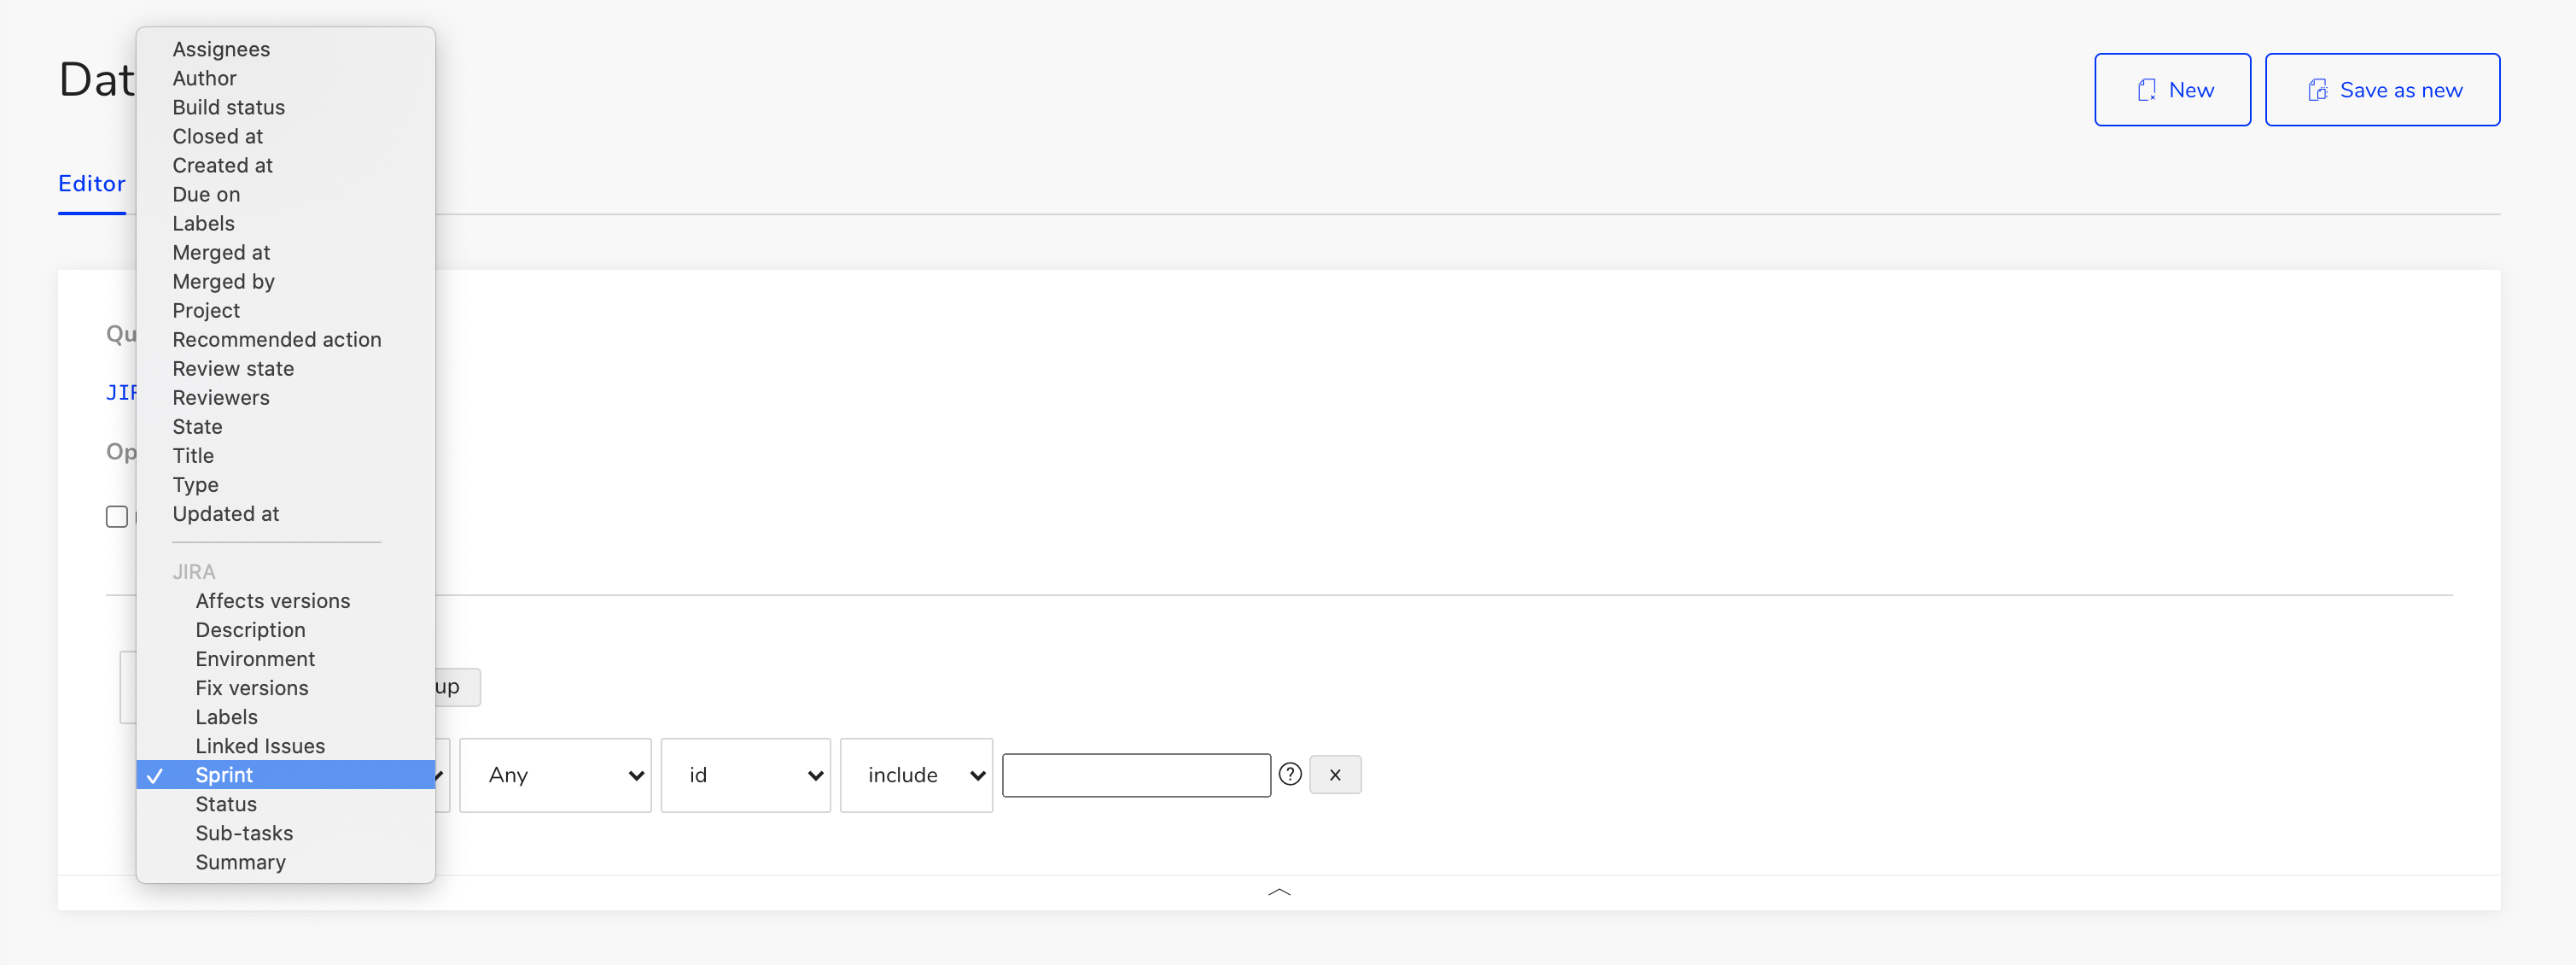The height and width of the screenshot is (965, 2576).
Task: Click the help question mark icon
Action: [x=1290, y=774]
